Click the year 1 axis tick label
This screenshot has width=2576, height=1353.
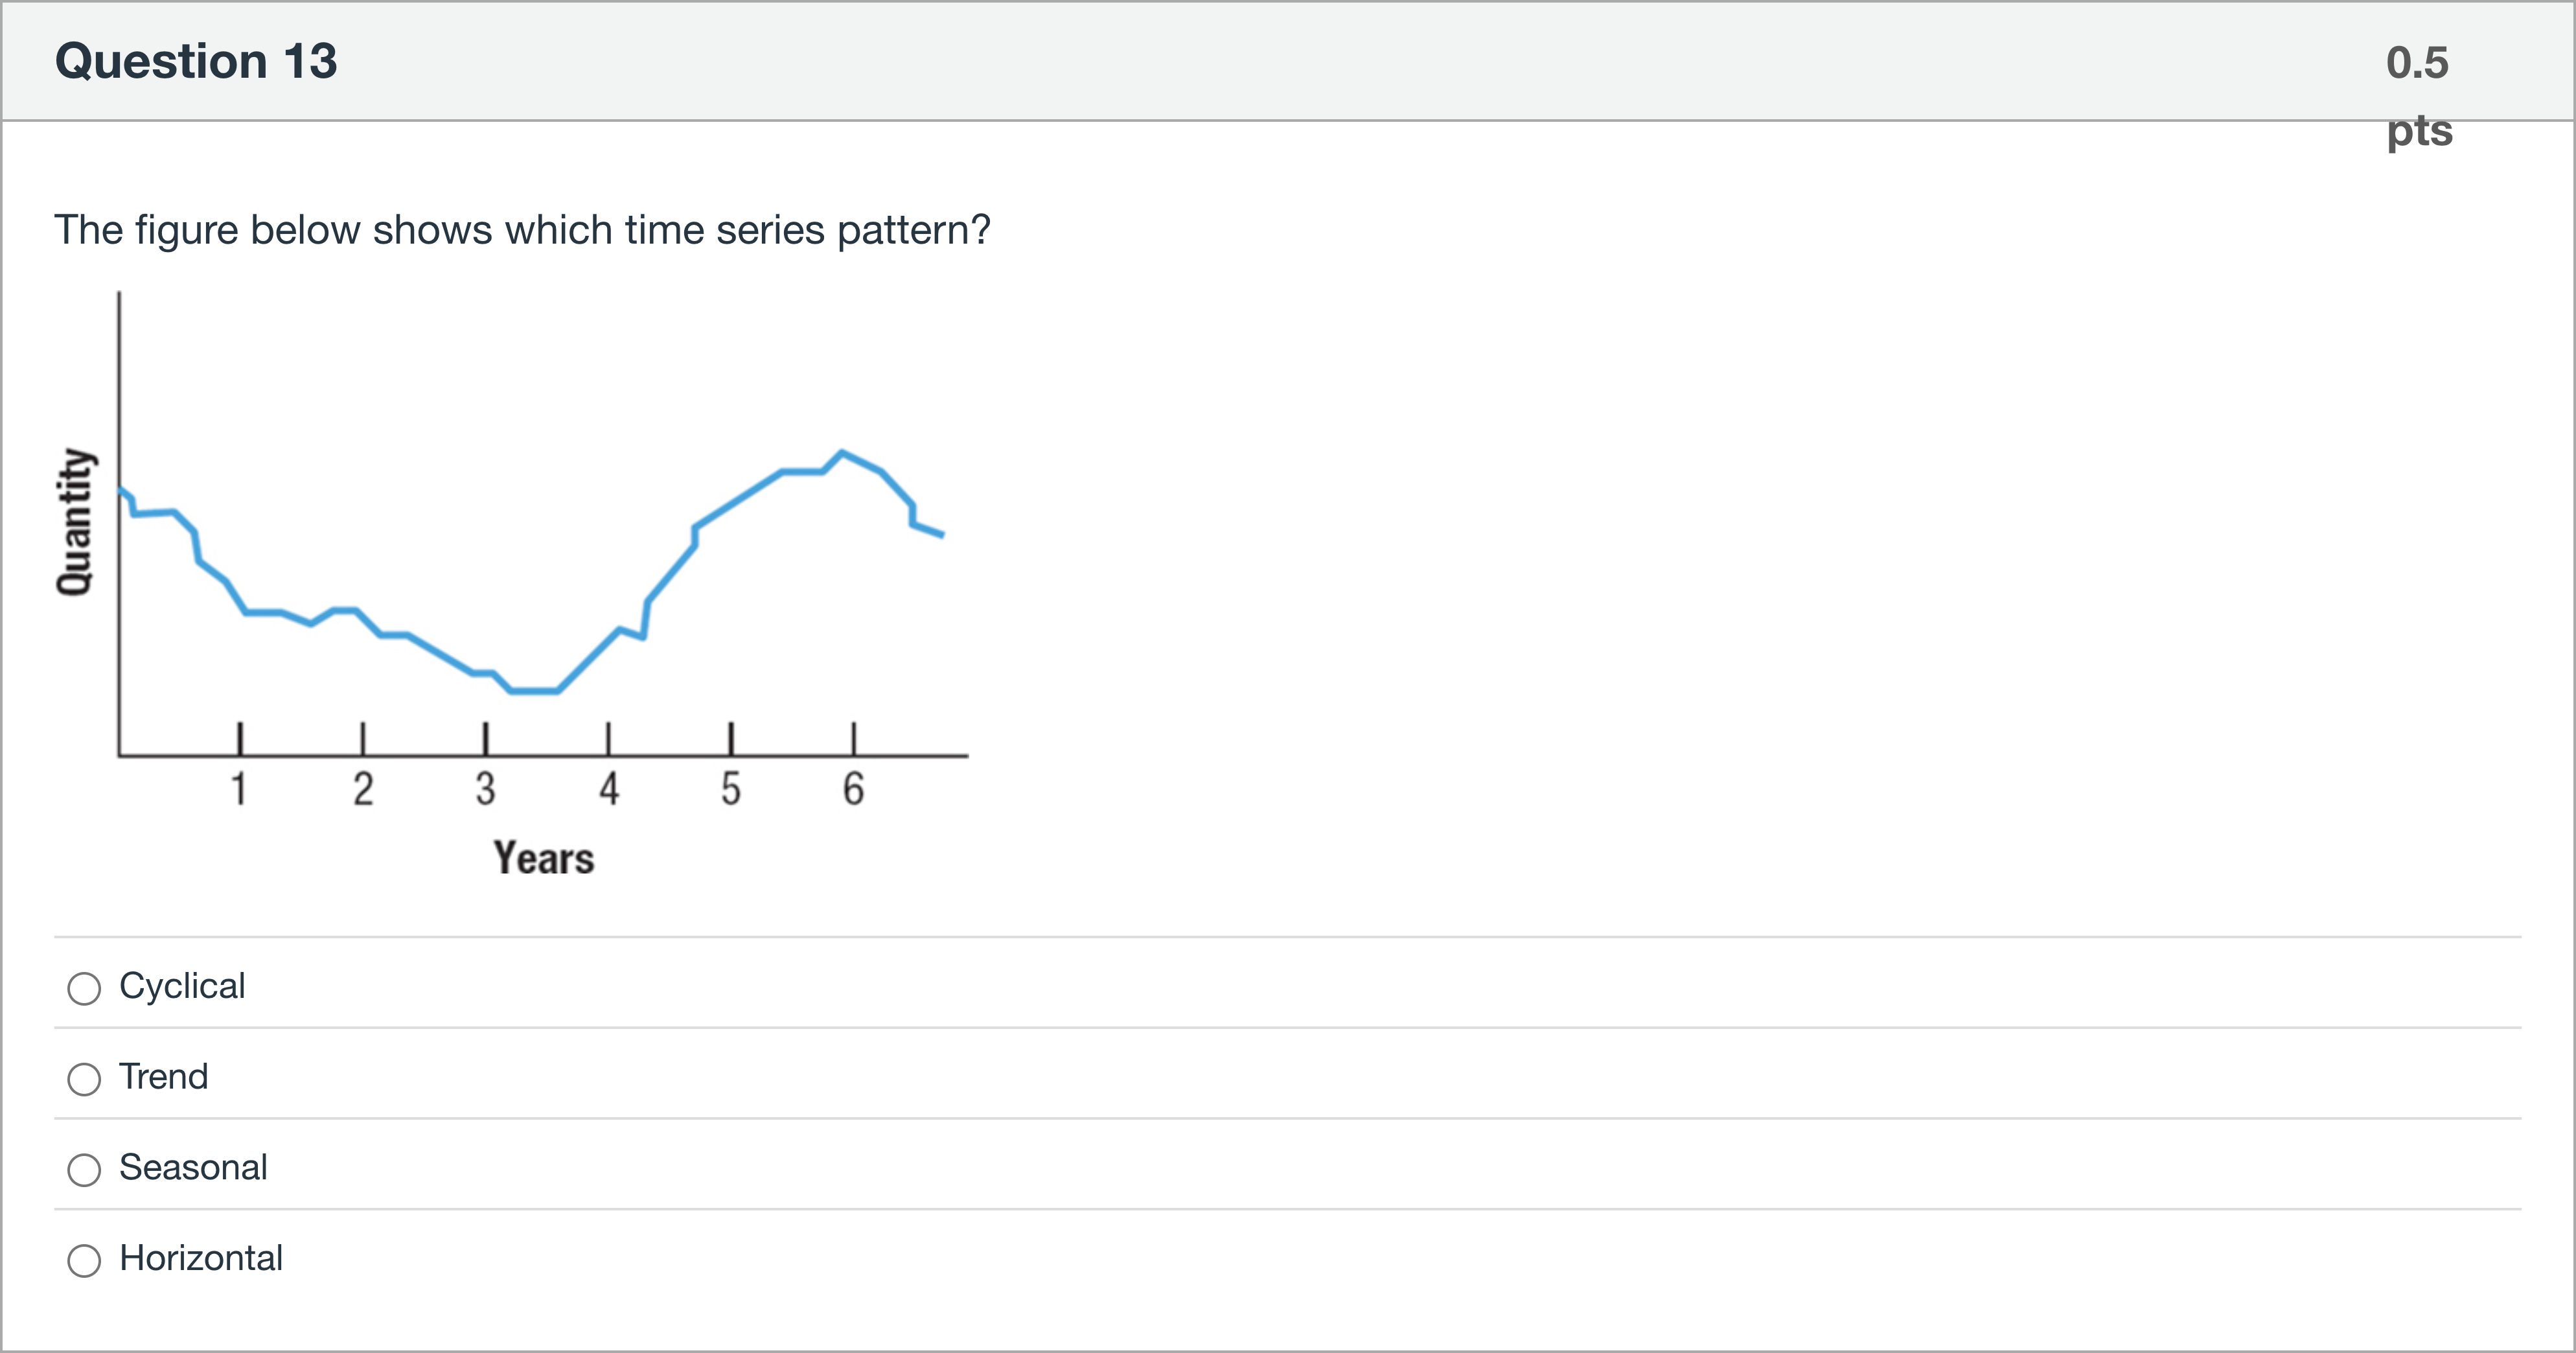pyautogui.click(x=239, y=789)
